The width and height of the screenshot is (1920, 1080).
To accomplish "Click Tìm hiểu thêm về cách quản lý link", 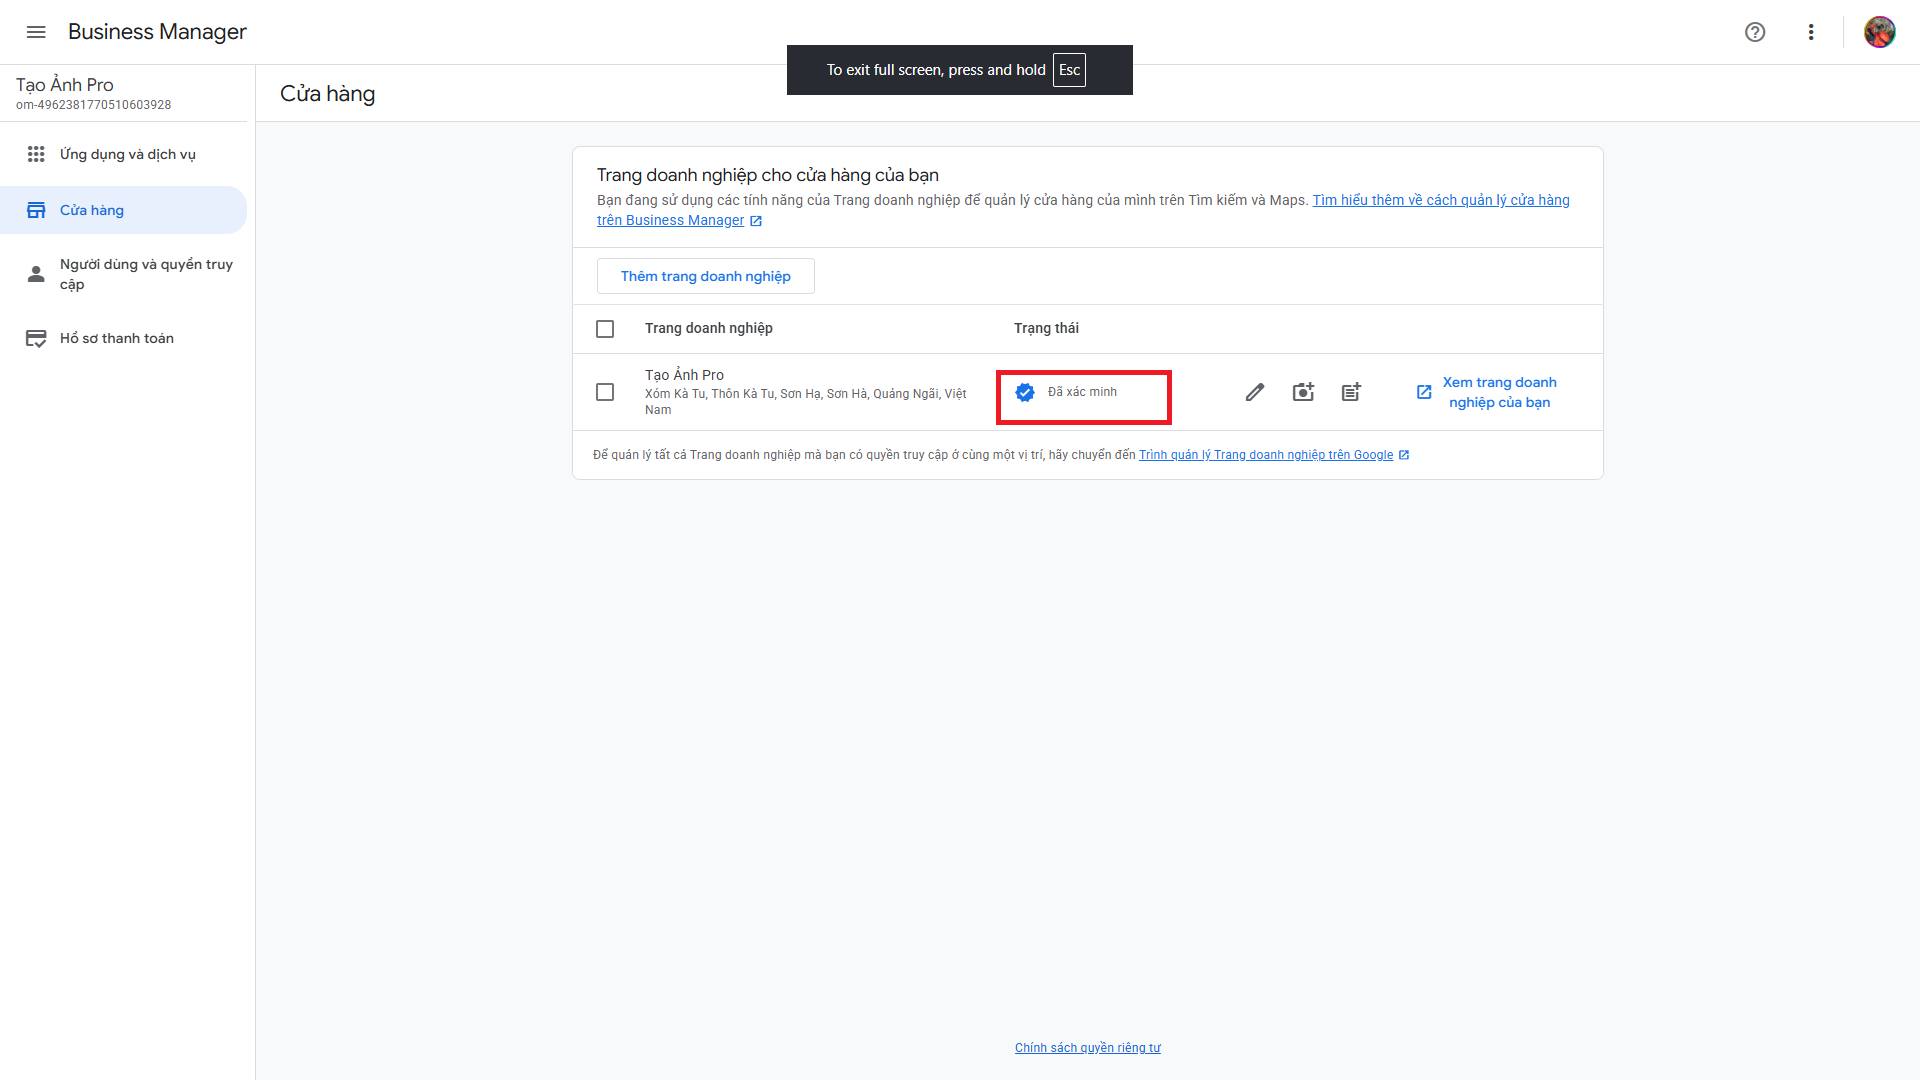I will coord(1440,200).
